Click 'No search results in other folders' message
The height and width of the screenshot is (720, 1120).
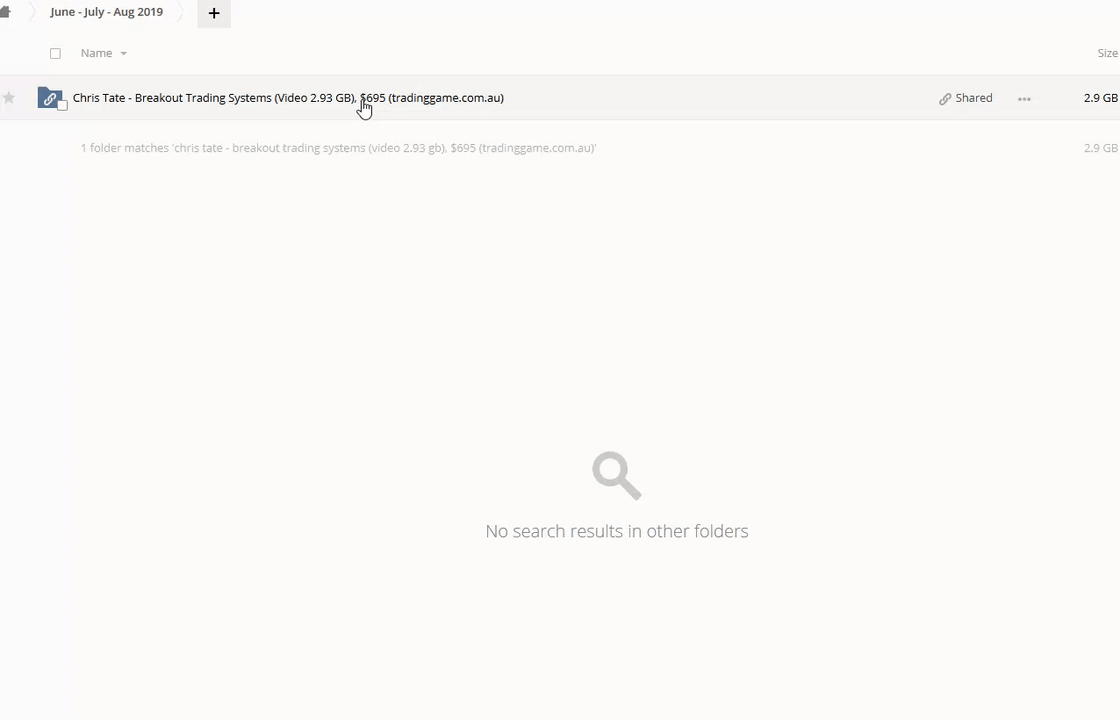point(616,531)
